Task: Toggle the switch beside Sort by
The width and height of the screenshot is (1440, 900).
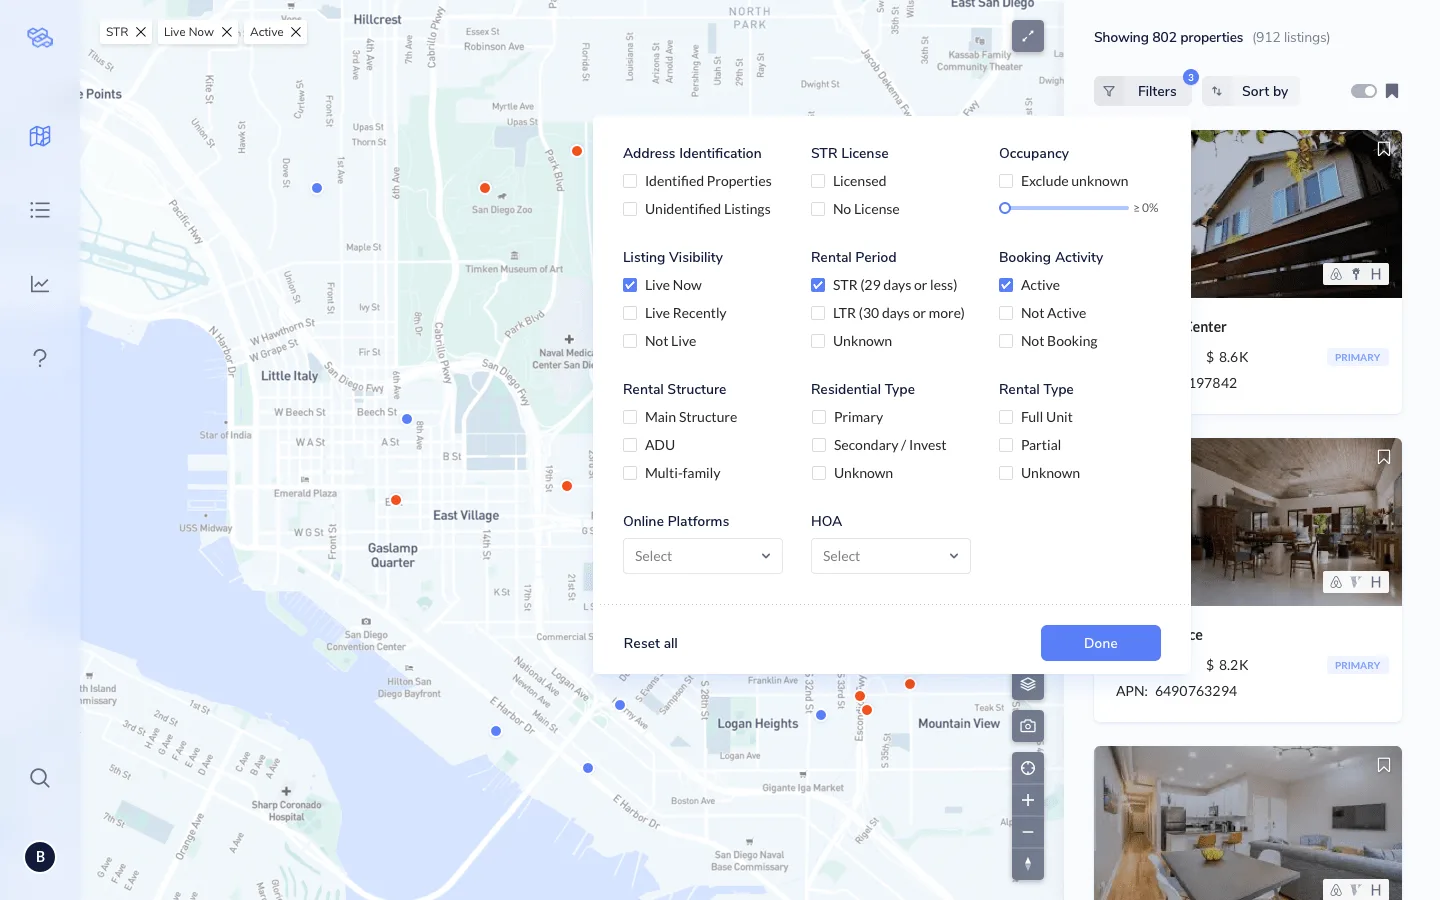Action: pyautogui.click(x=1363, y=91)
